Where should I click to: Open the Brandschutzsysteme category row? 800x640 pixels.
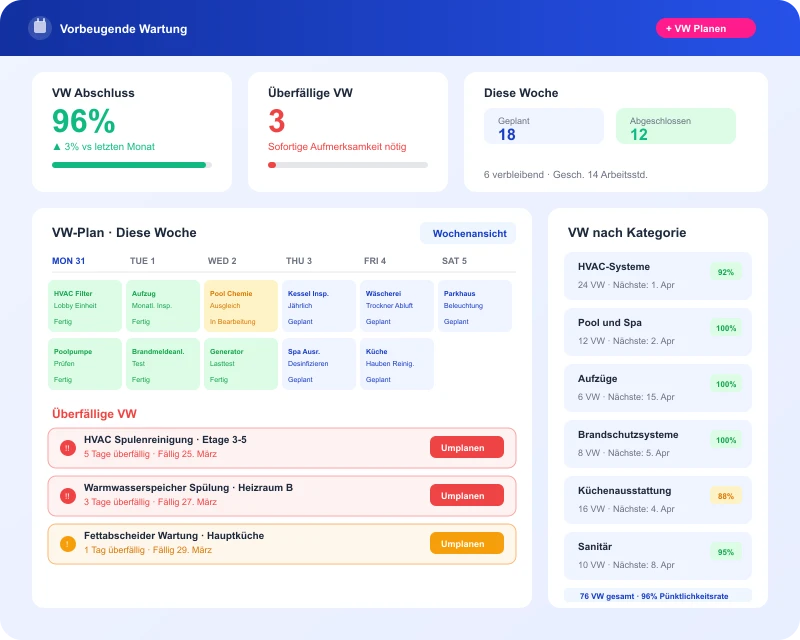click(x=658, y=444)
